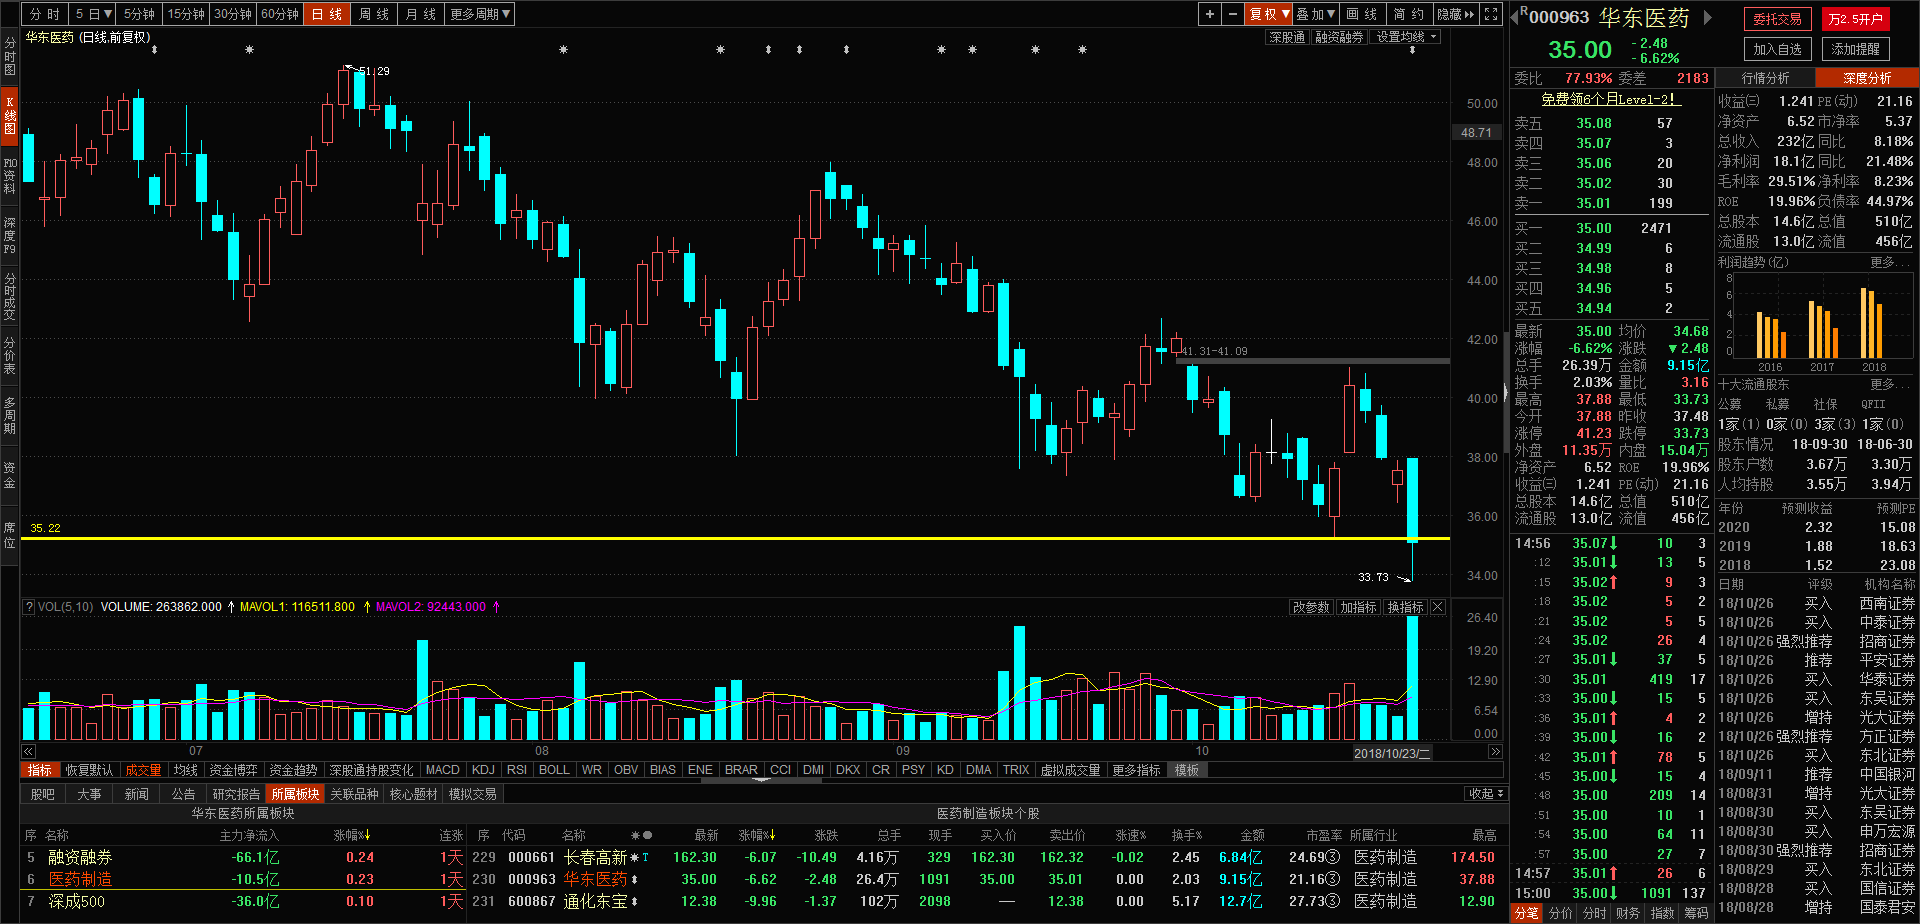The height and width of the screenshot is (924, 1920).
Task: Jump chart timeline to earliest
Action: click(x=28, y=752)
